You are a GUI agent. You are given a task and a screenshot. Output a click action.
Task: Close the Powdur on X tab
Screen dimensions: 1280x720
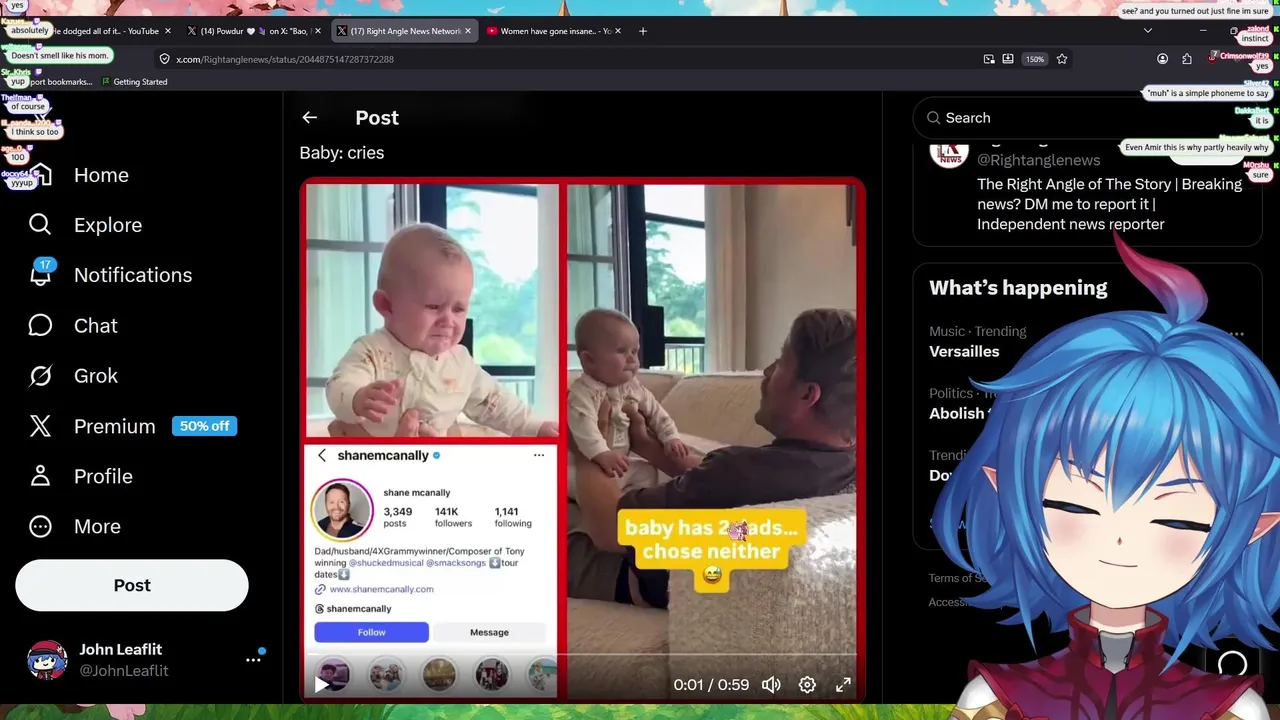[x=318, y=31]
